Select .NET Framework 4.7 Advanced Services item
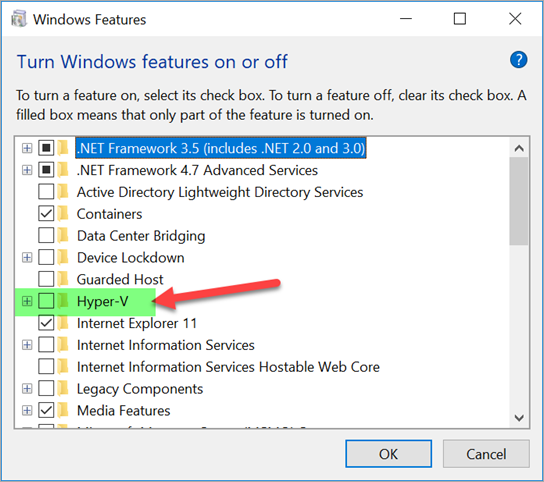The image size is (544, 482). click(x=197, y=170)
